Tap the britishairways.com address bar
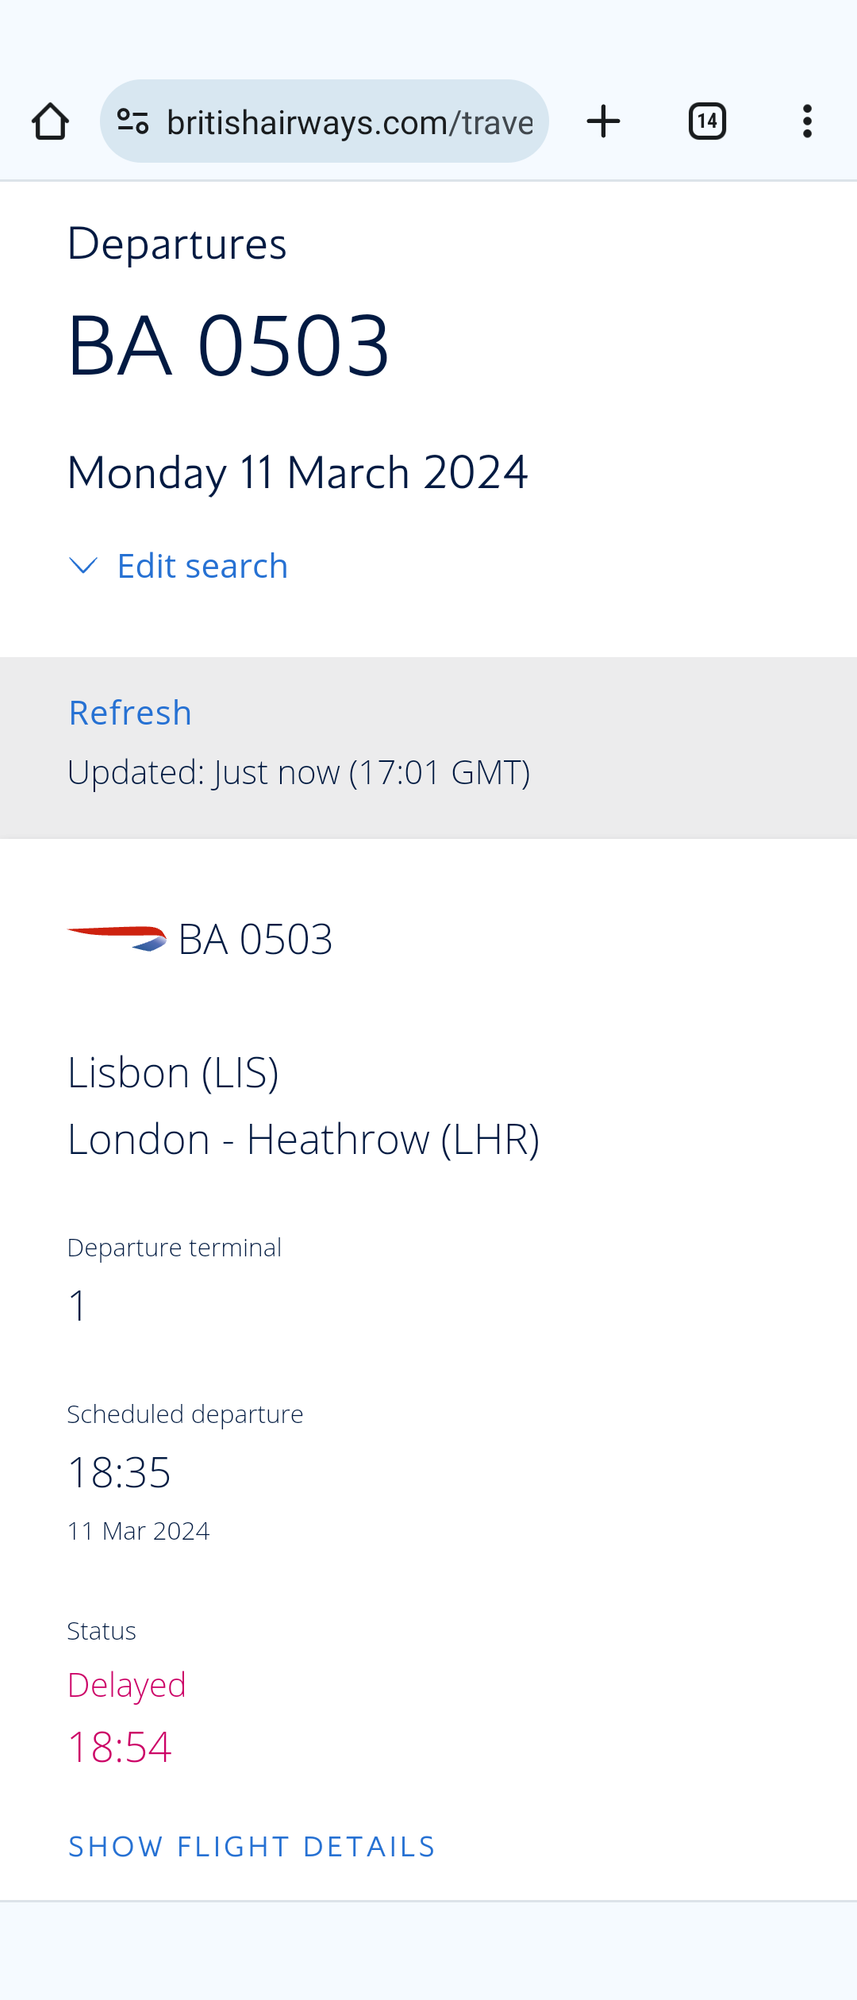The height and width of the screenshot is (2000, 857). (x=350, y=122)
